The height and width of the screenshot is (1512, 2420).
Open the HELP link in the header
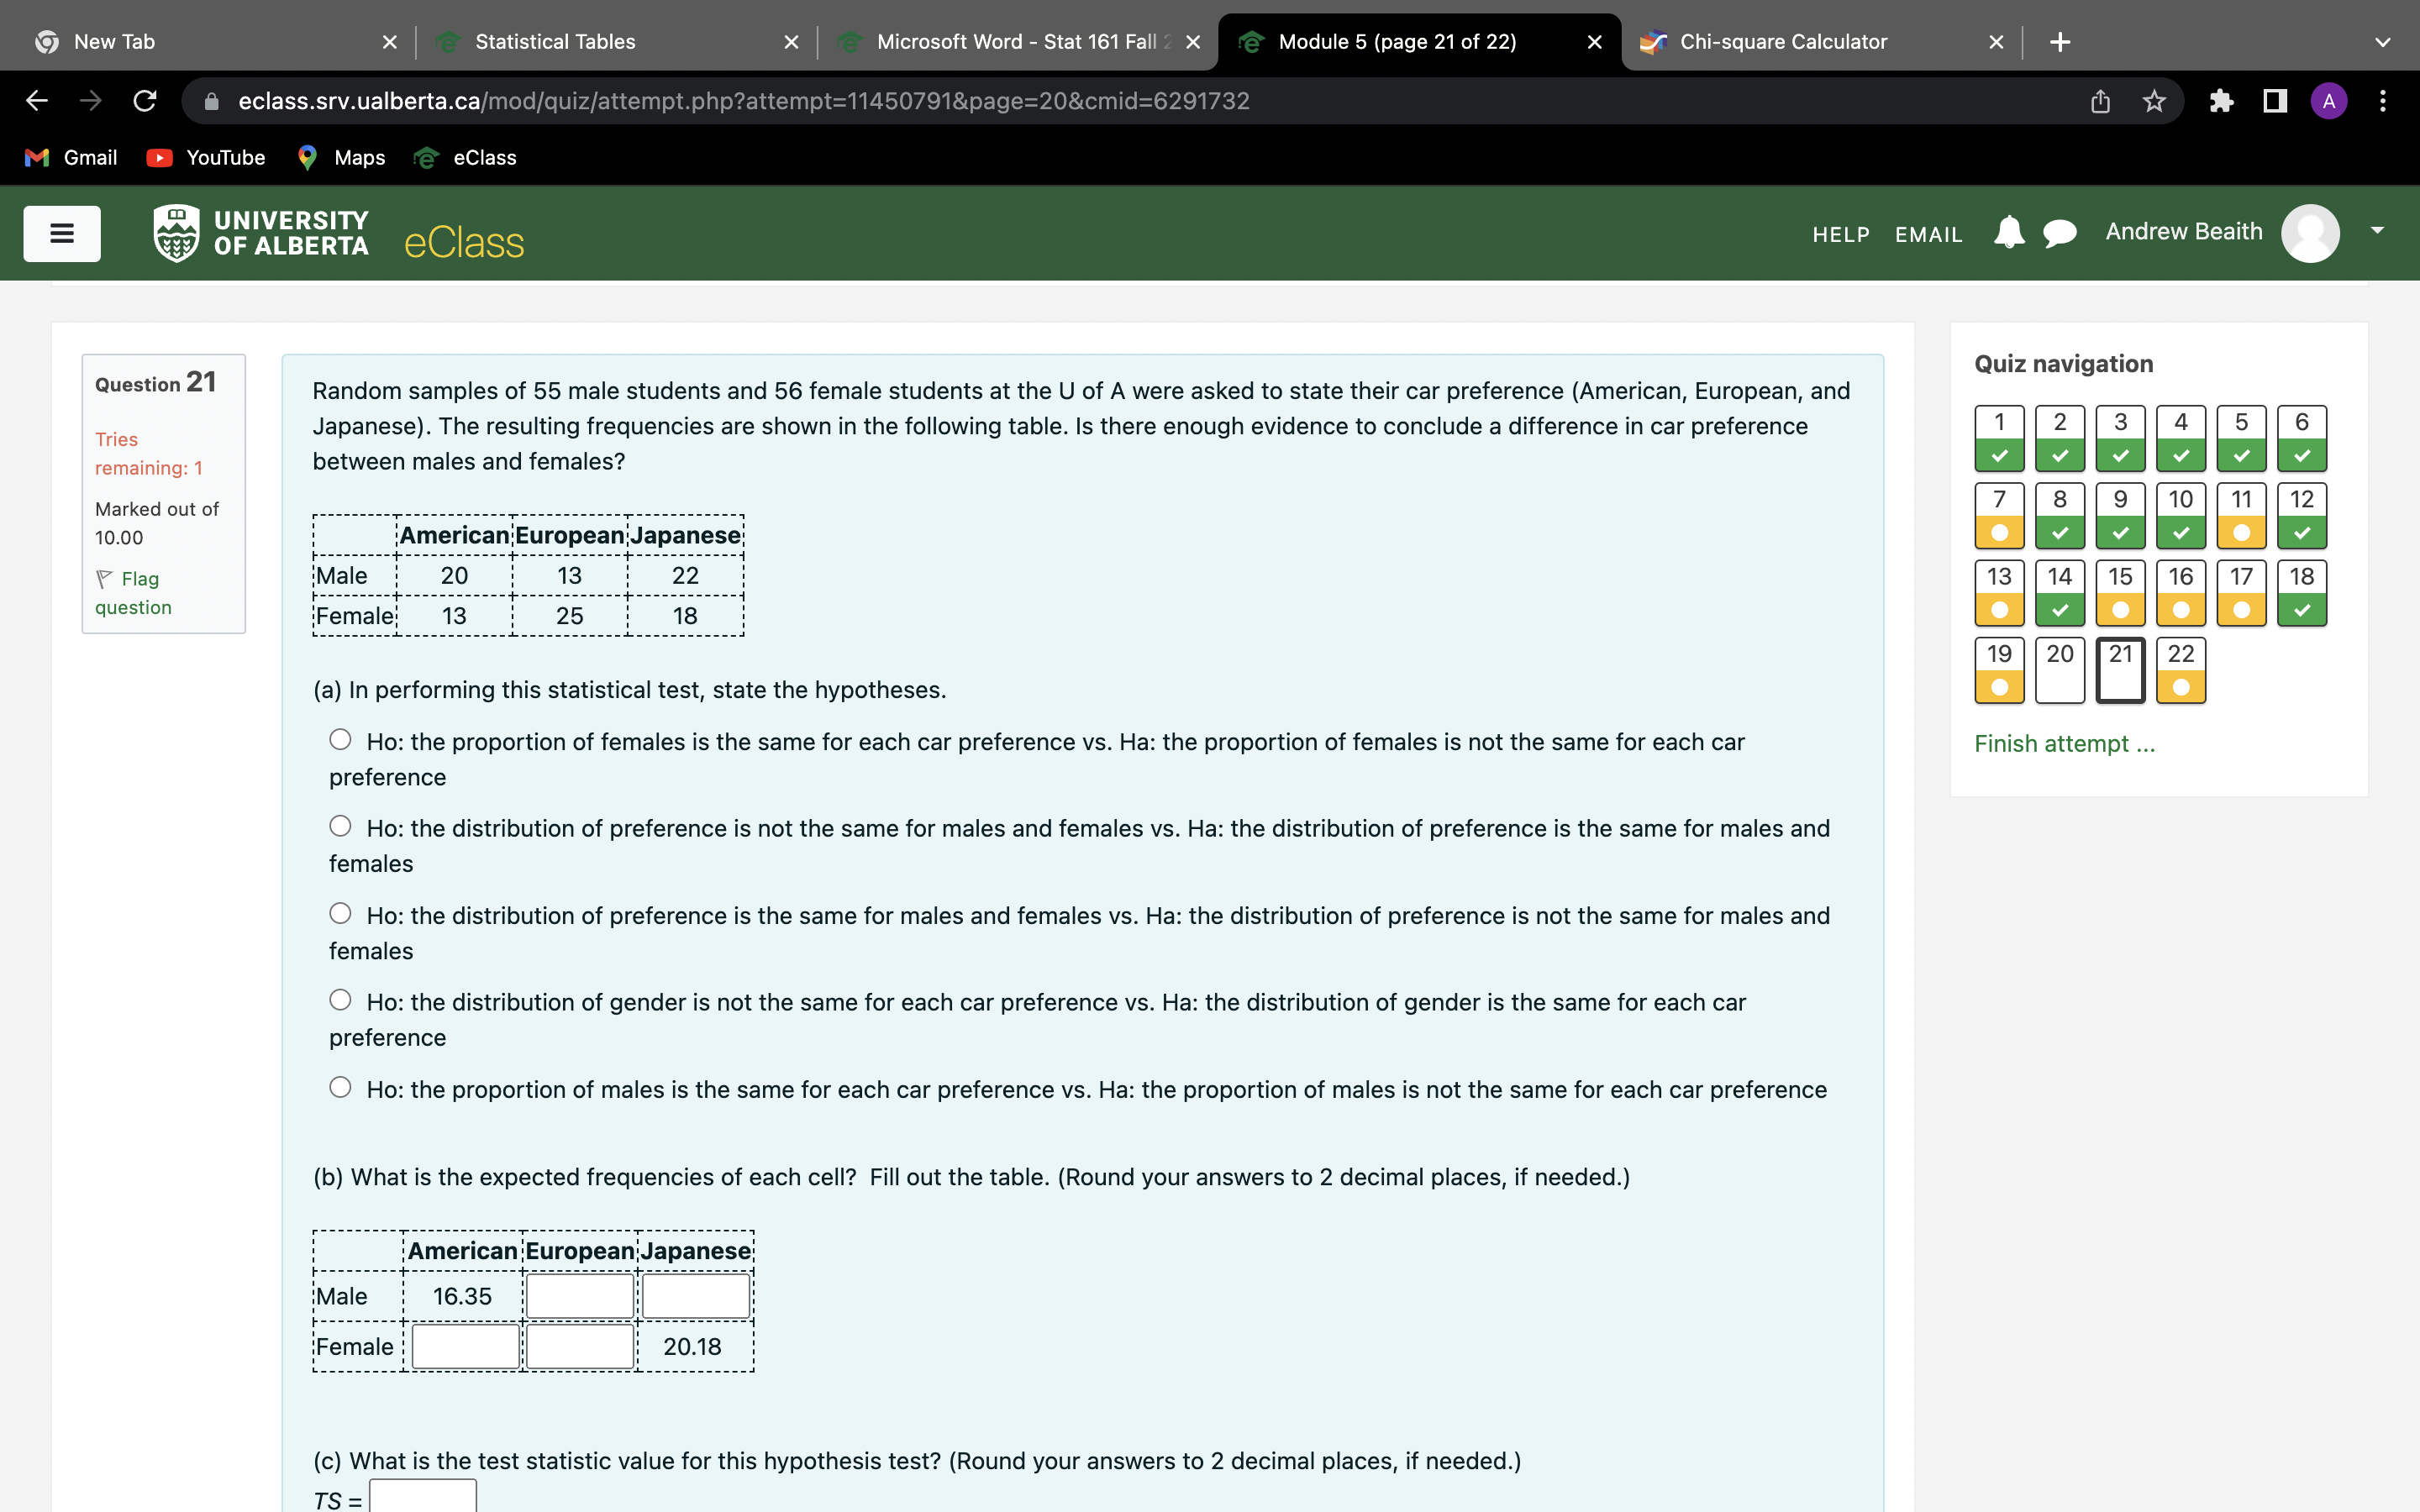pyautogui.click(x=1841, y=234)
